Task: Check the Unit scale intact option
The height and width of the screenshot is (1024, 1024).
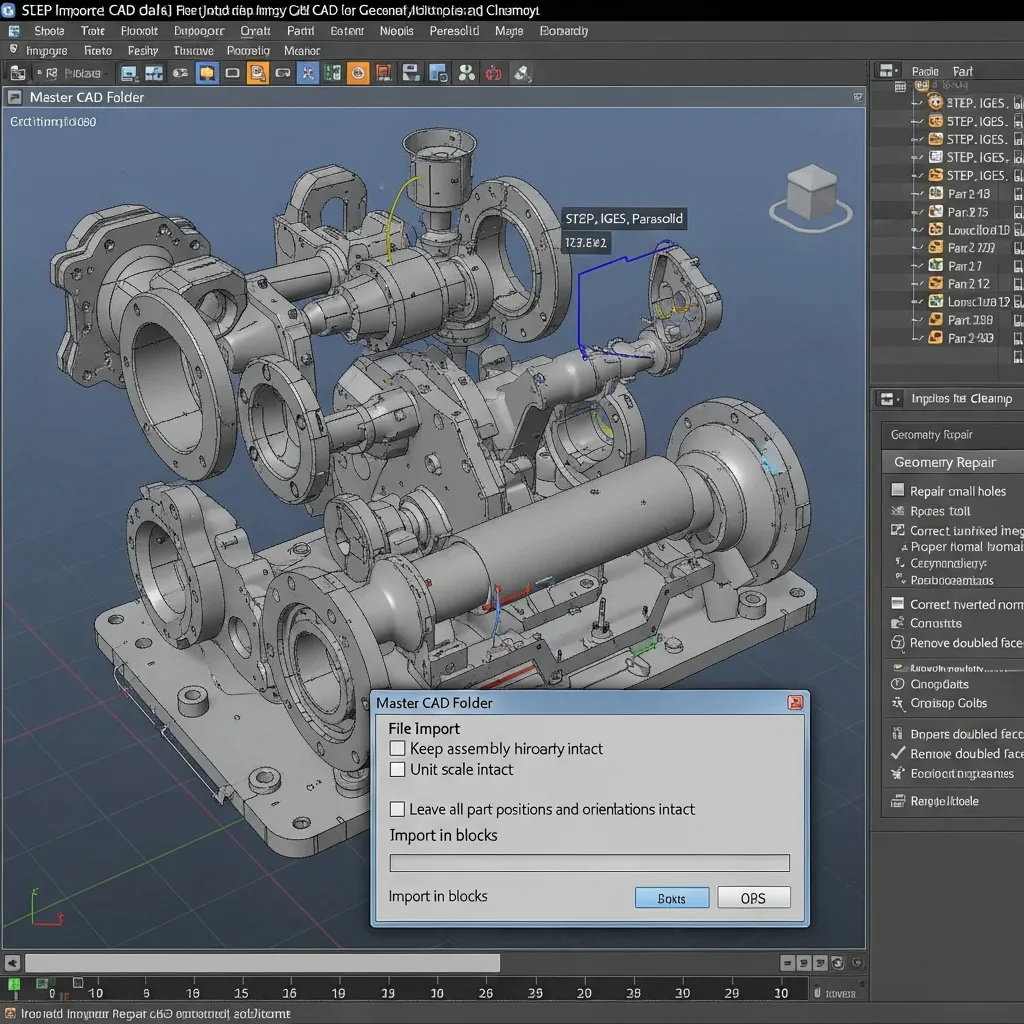Action: click(397, 769)
